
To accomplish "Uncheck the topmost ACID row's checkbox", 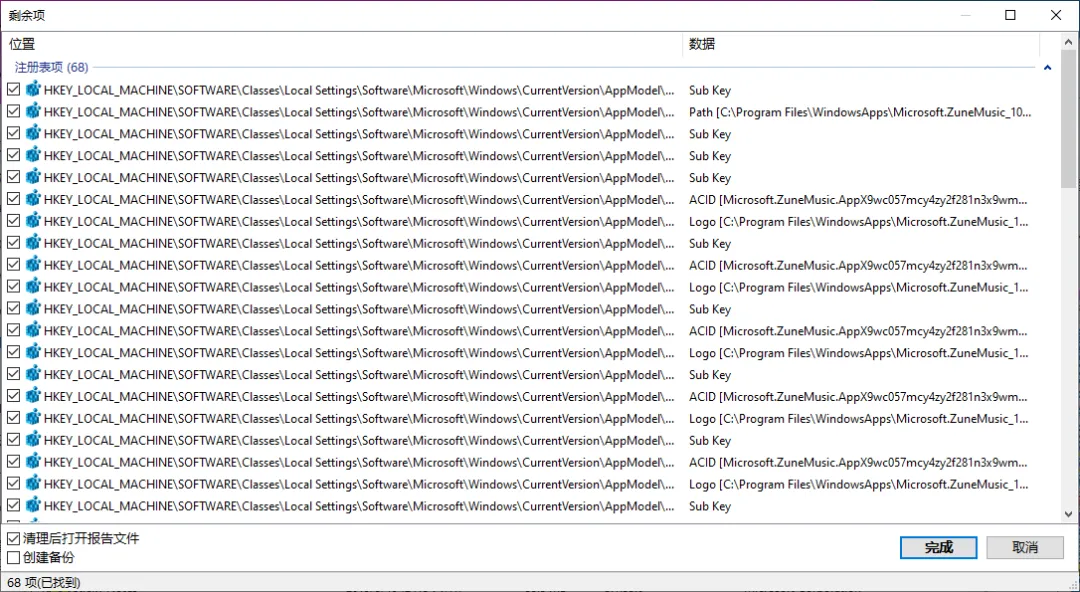I will pos(14,199).
